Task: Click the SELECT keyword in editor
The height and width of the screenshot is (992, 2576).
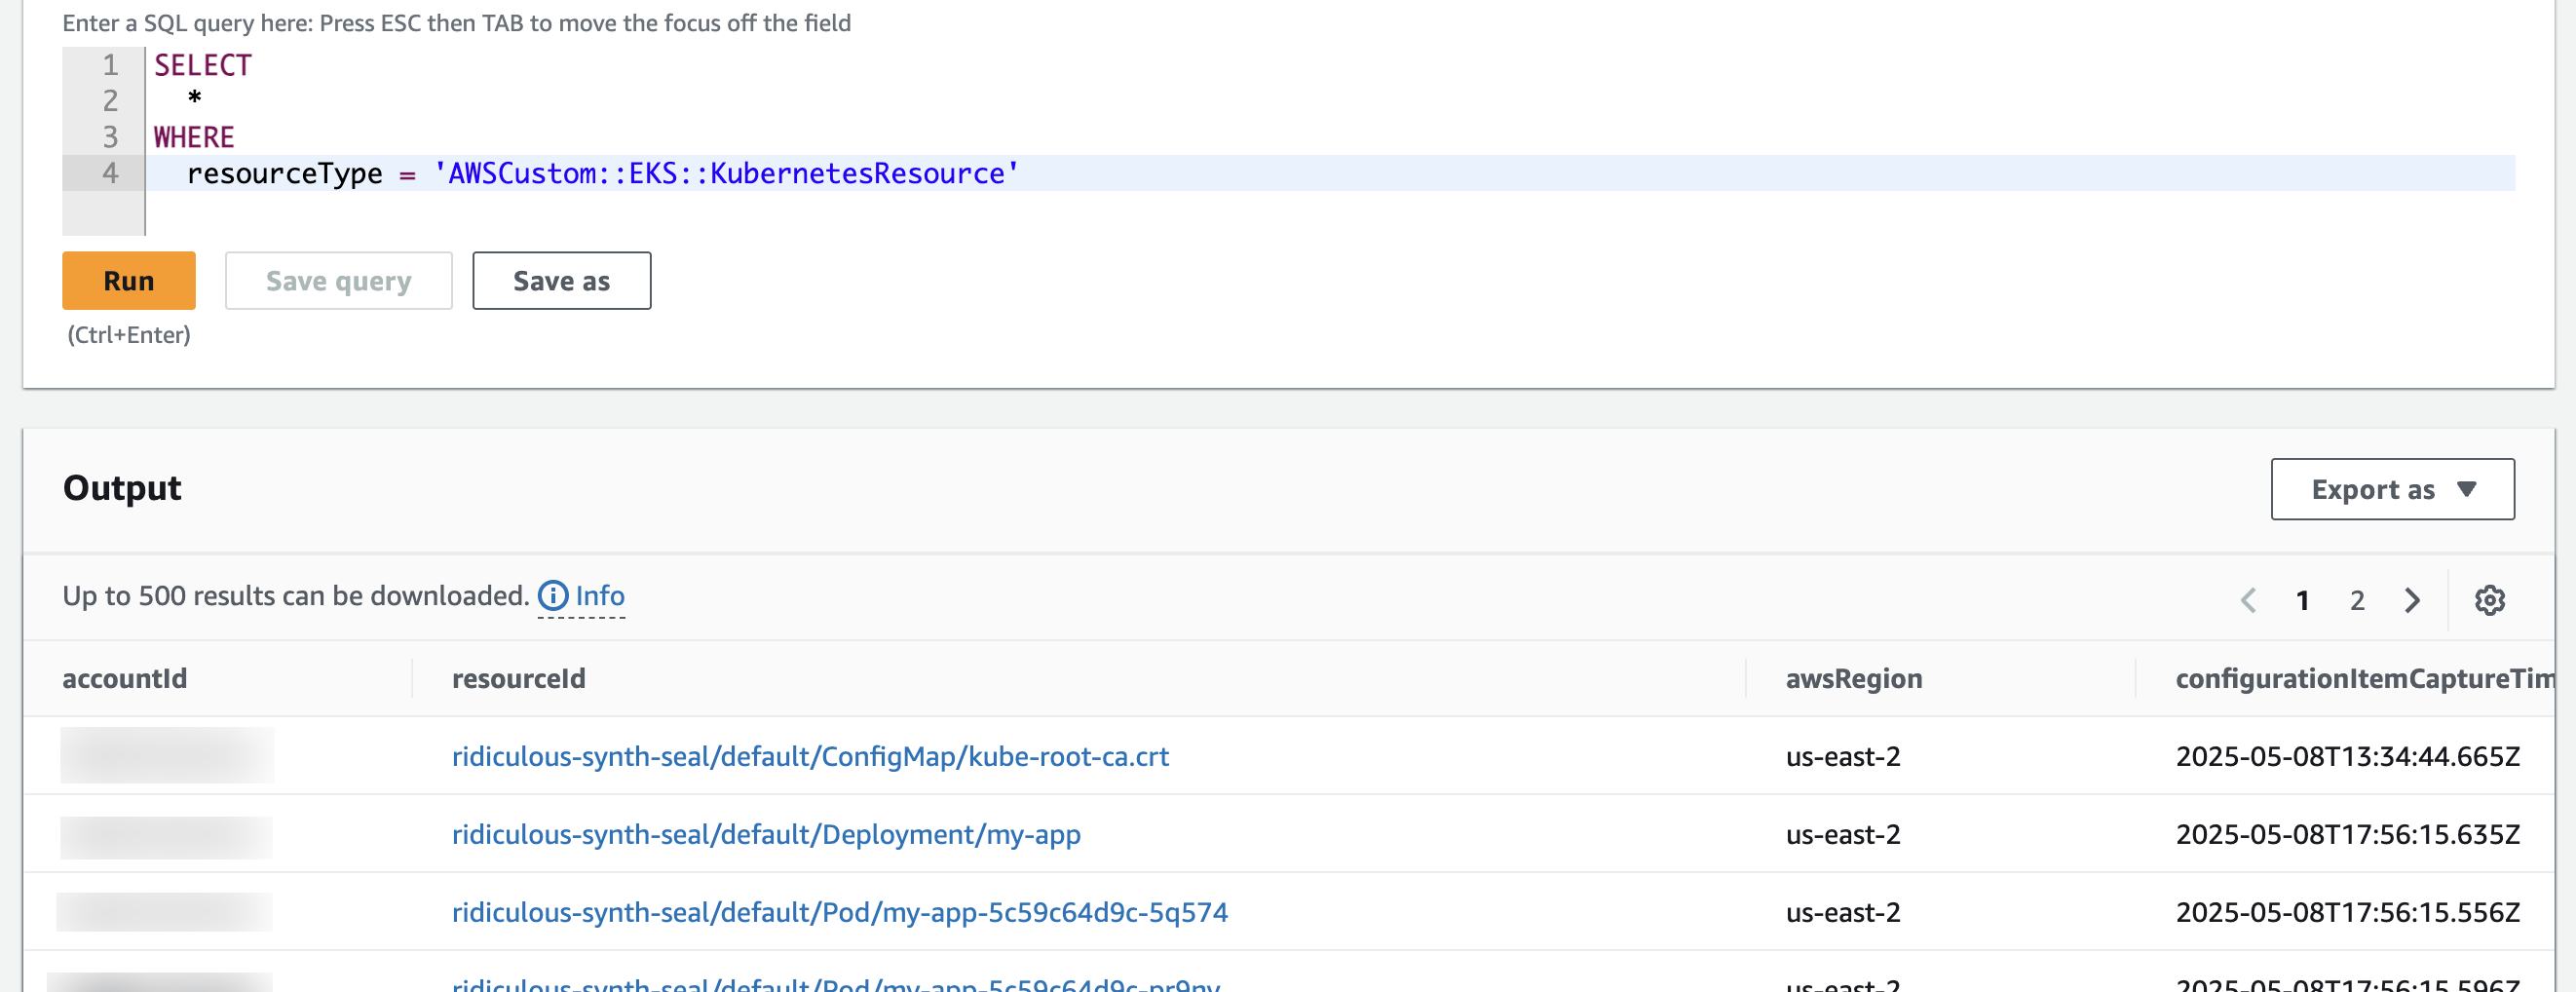Action: [203, 65]
